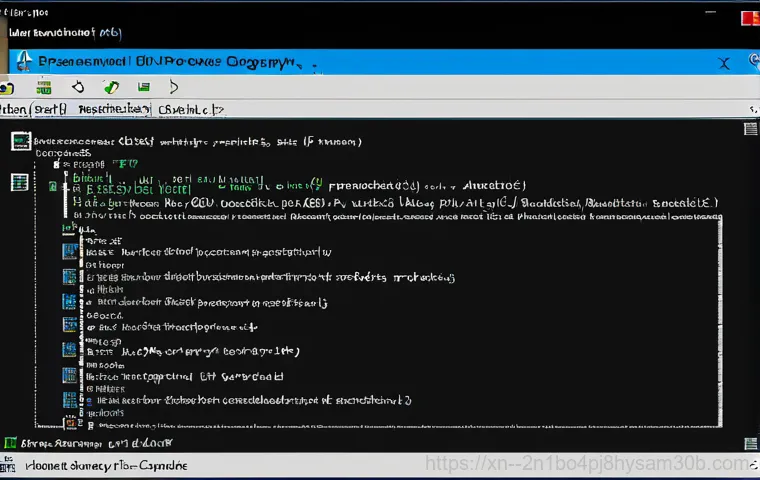Click the yellow camera icon in the toolbar

(x=7, y=88)
